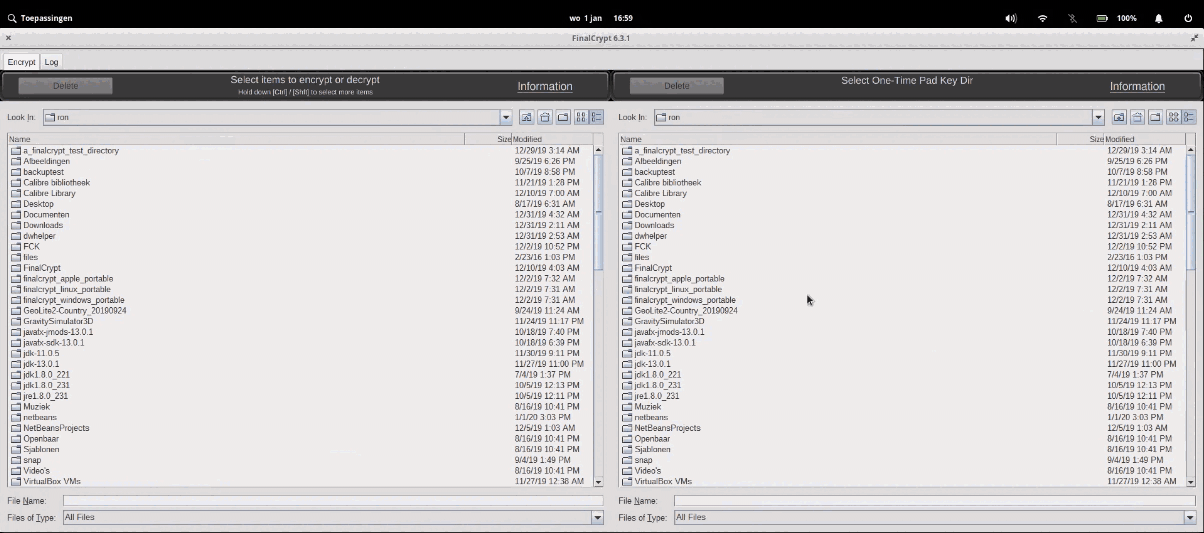This screenshot has height=533, width=1204.
Task: Open left Look In dropdown
Action: [506, 117]
